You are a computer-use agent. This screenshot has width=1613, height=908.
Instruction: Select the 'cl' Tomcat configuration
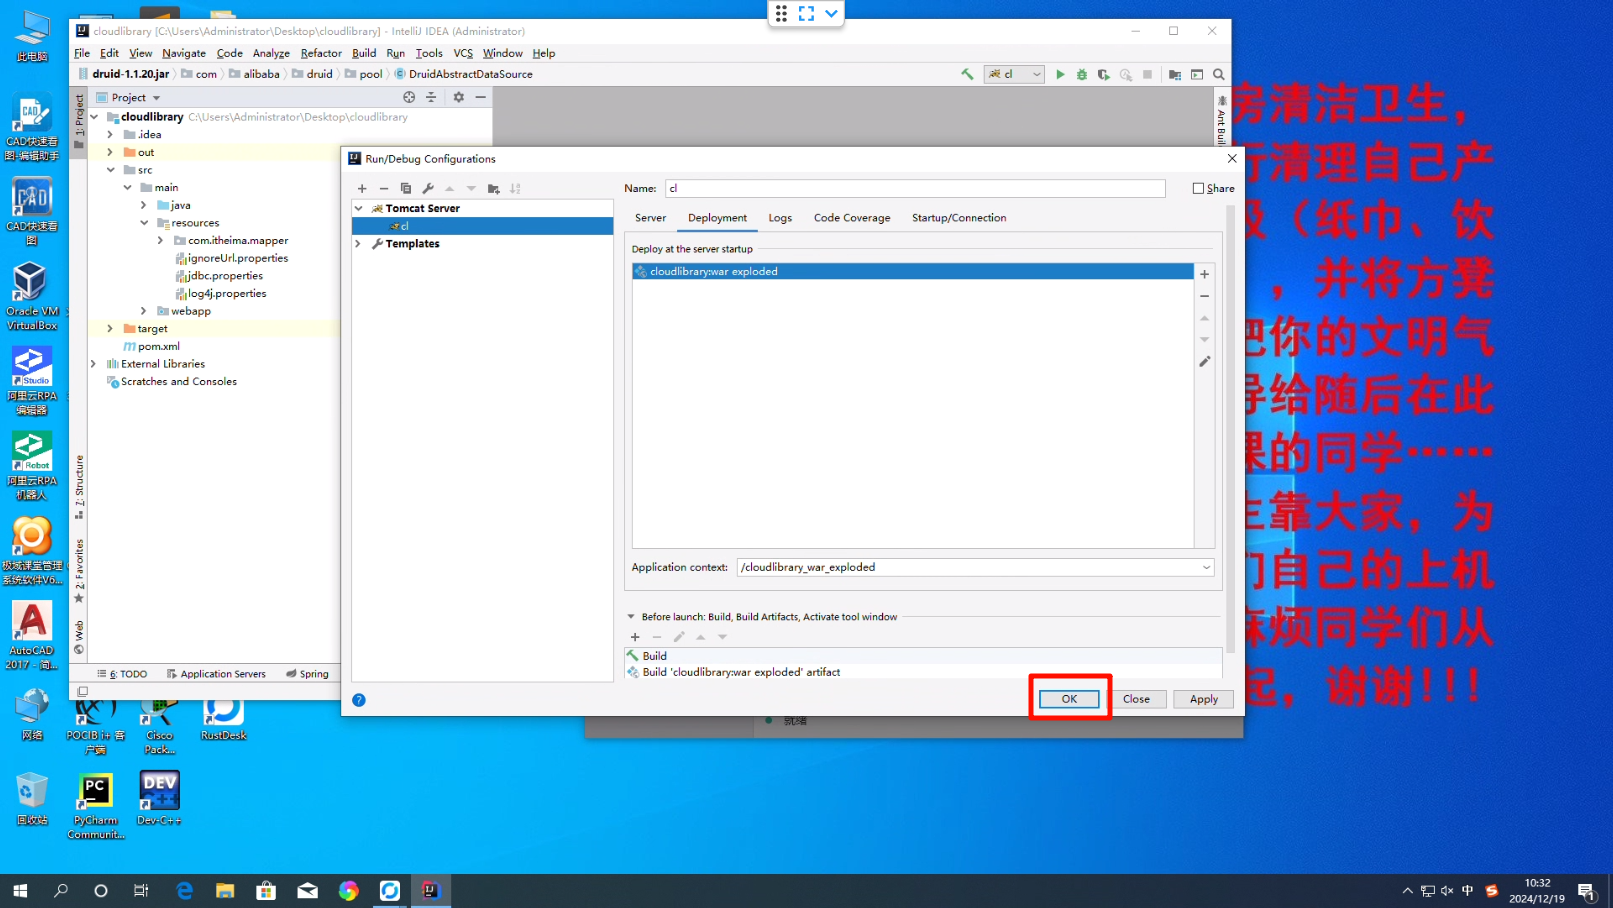click(483, 227)
